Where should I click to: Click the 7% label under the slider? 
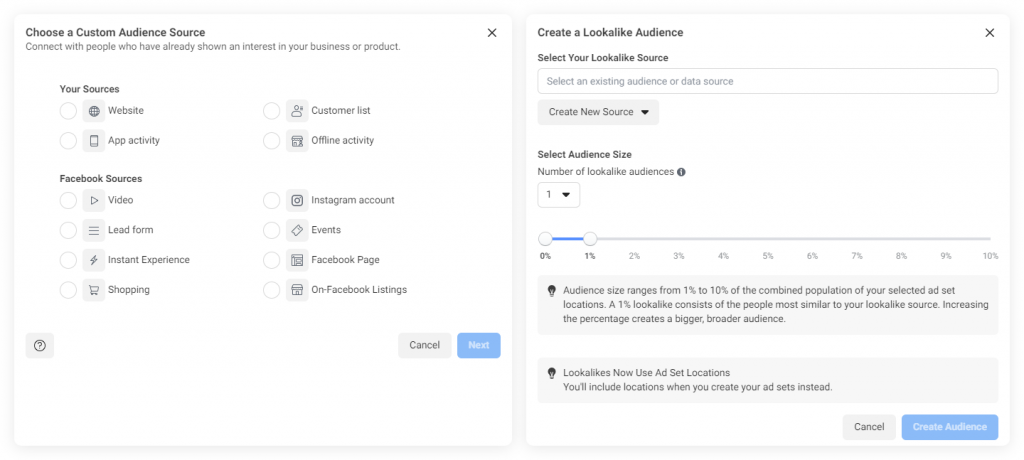pos(857,256)
